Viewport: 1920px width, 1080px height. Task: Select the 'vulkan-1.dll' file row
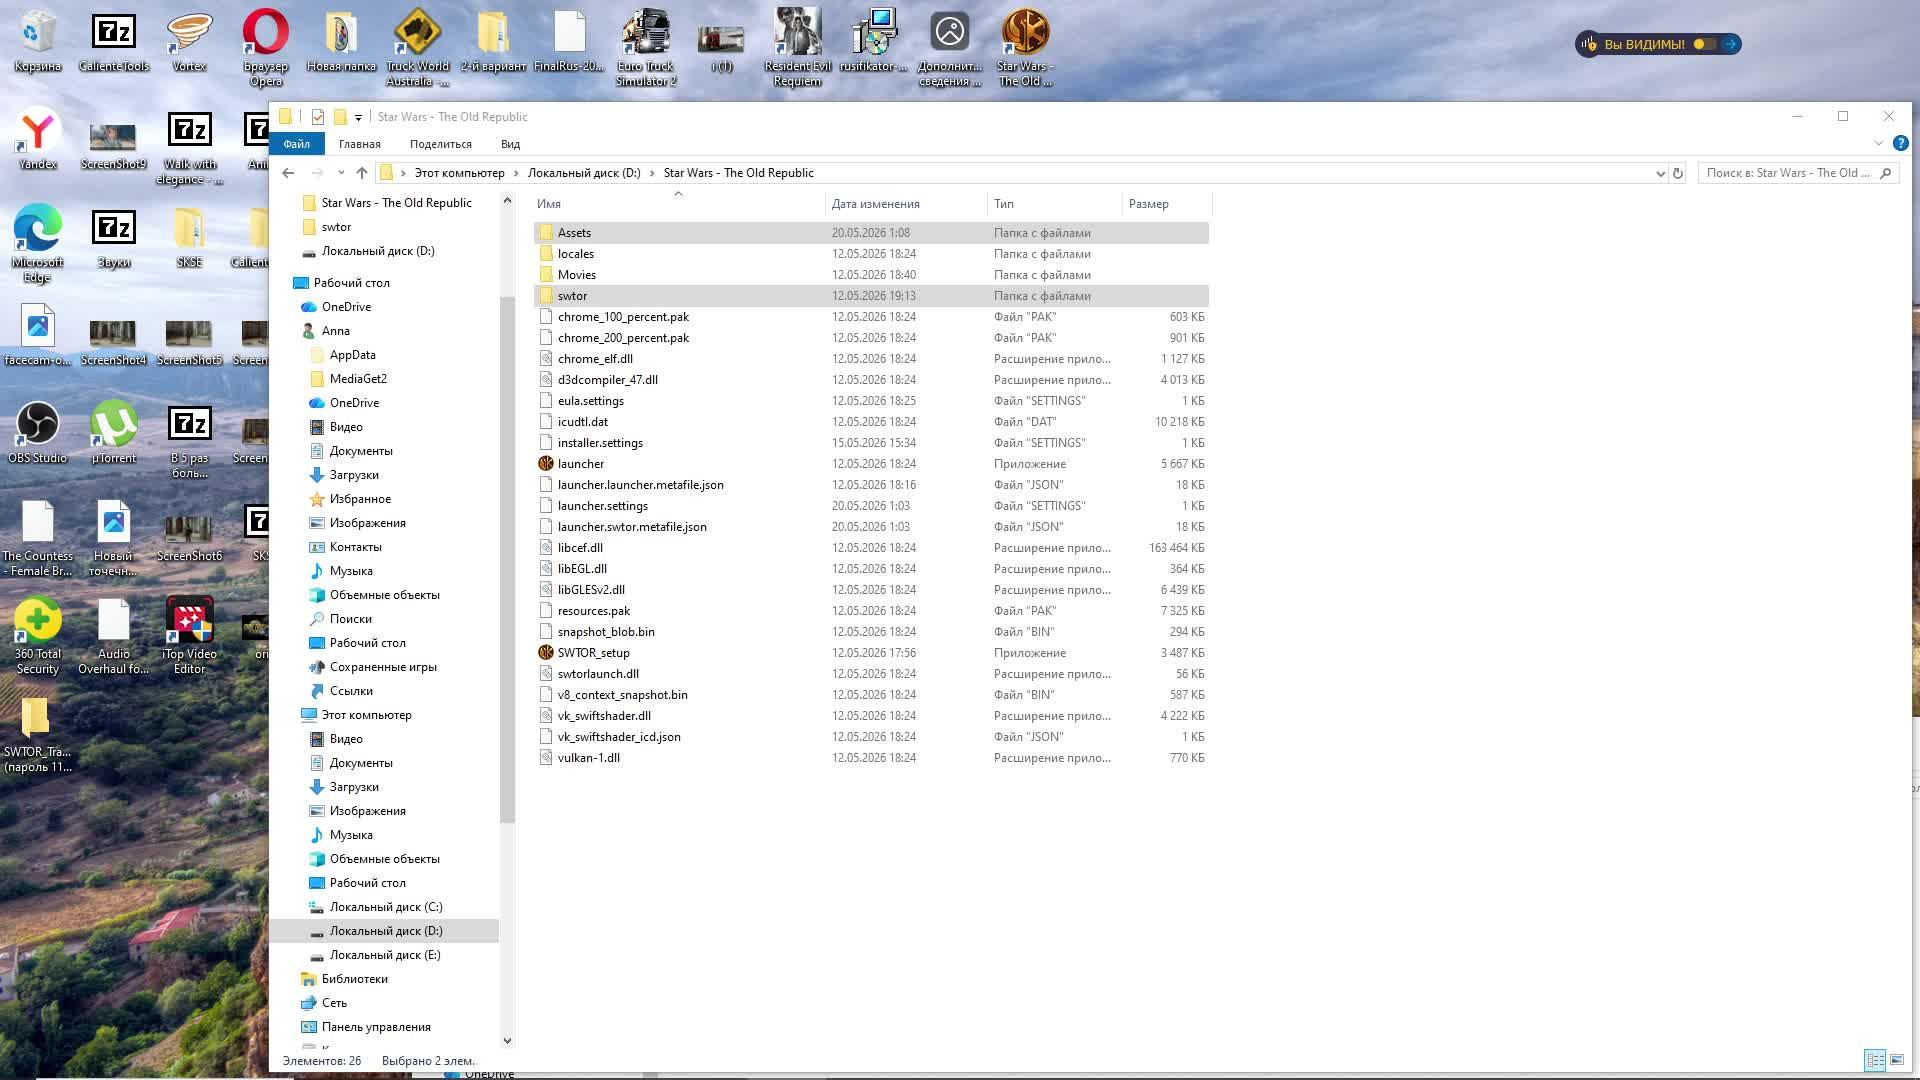click(x=871, y=758)
